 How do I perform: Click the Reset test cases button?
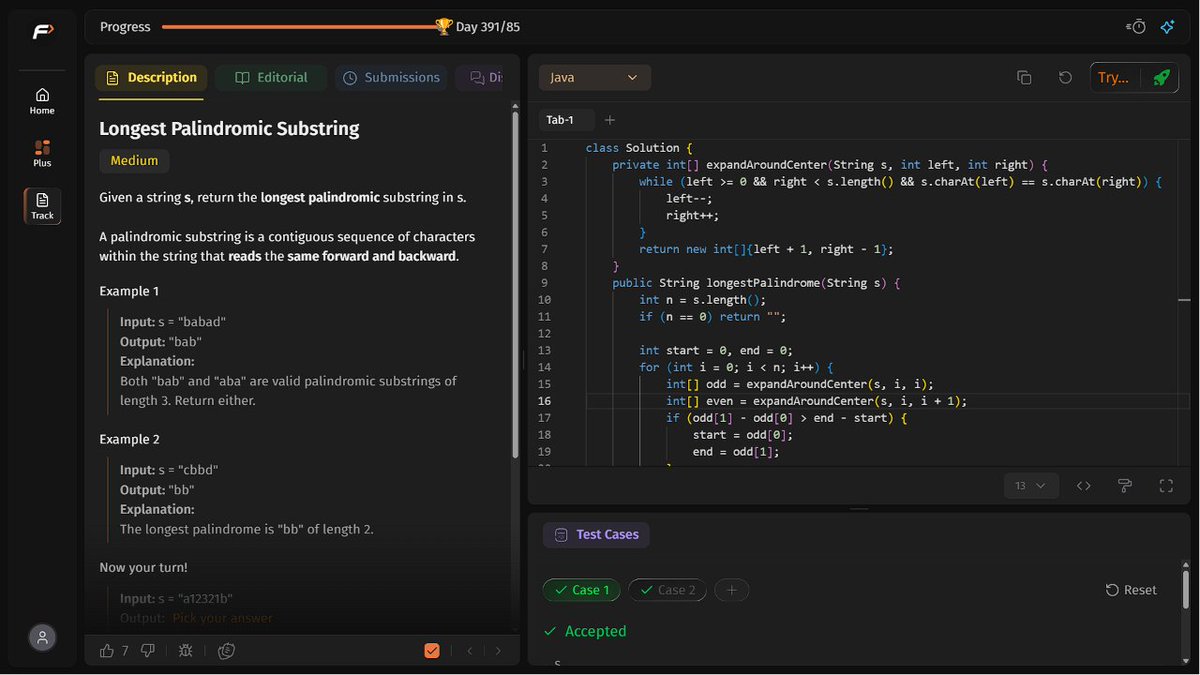pos(1131,590)
